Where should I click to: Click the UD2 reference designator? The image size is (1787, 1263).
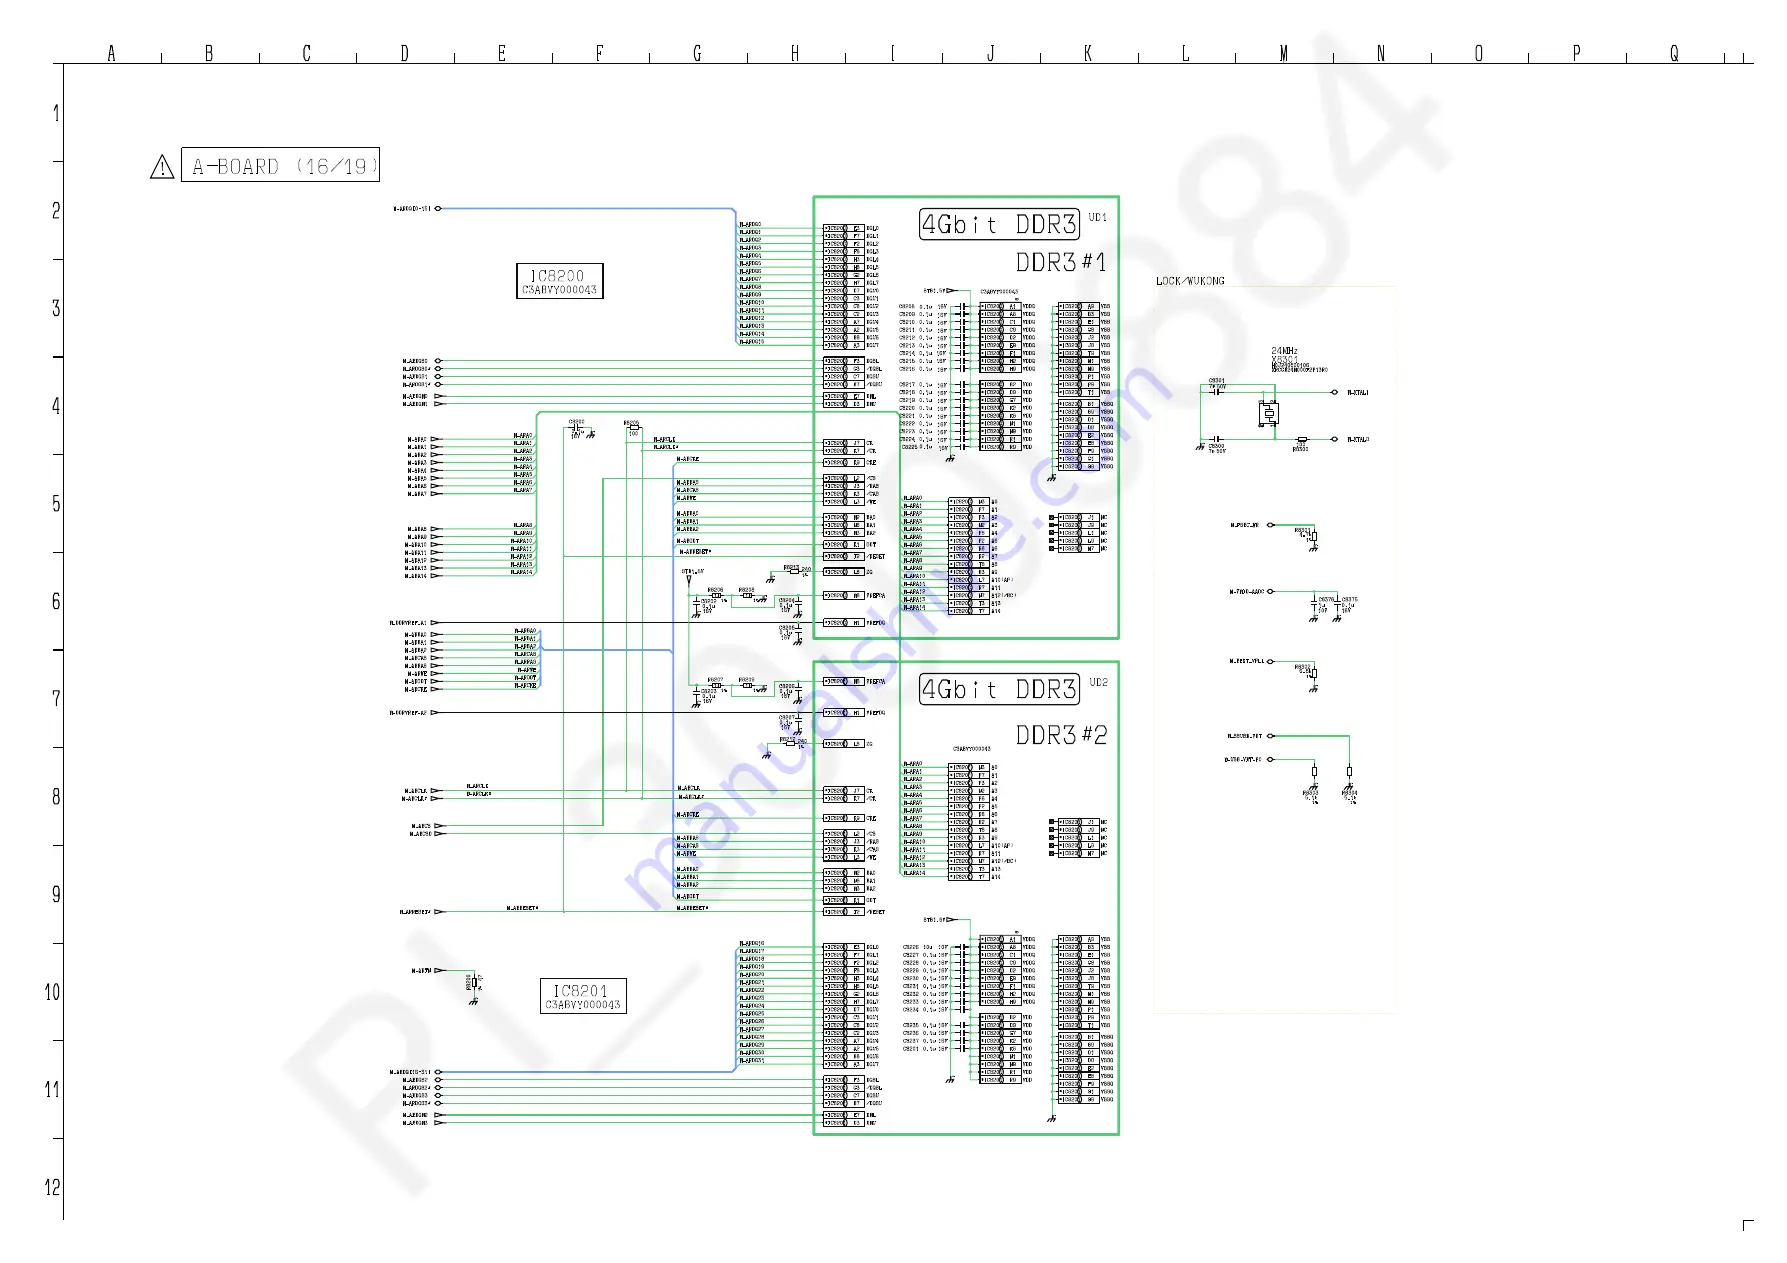(1098, 682)
